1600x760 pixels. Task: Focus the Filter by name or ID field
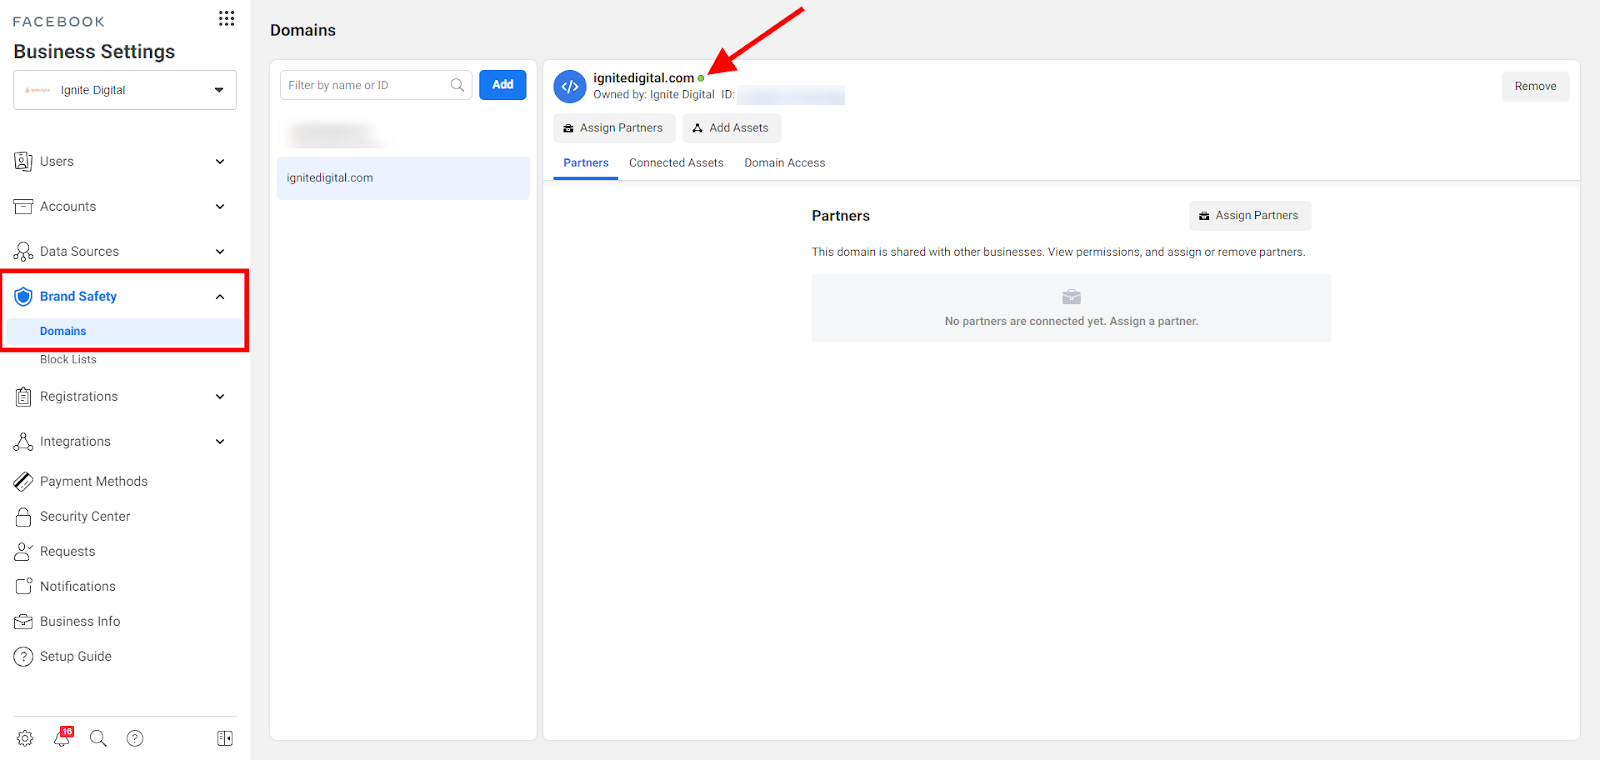point(376,85)
